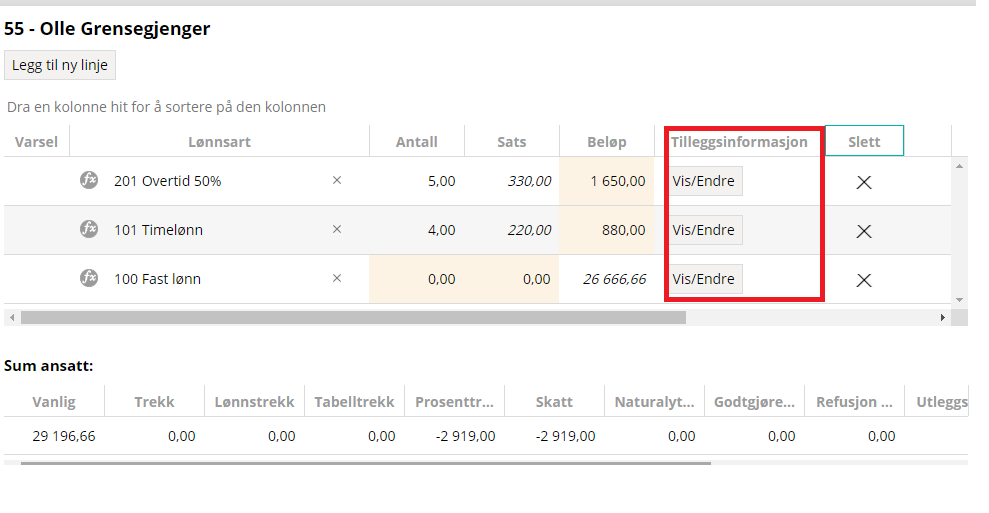This screenshot has height=513, width=989.
Task: Click the fx icon beside 100 Fast lønn
Action: [89, 278]
